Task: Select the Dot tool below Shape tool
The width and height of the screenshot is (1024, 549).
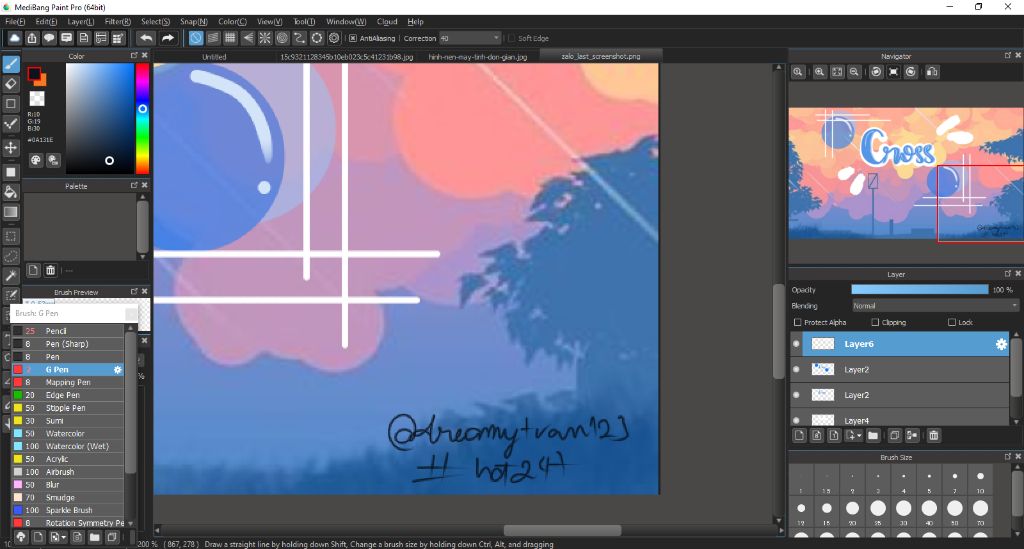Action: pyautogui.click(x=11, y=124)
